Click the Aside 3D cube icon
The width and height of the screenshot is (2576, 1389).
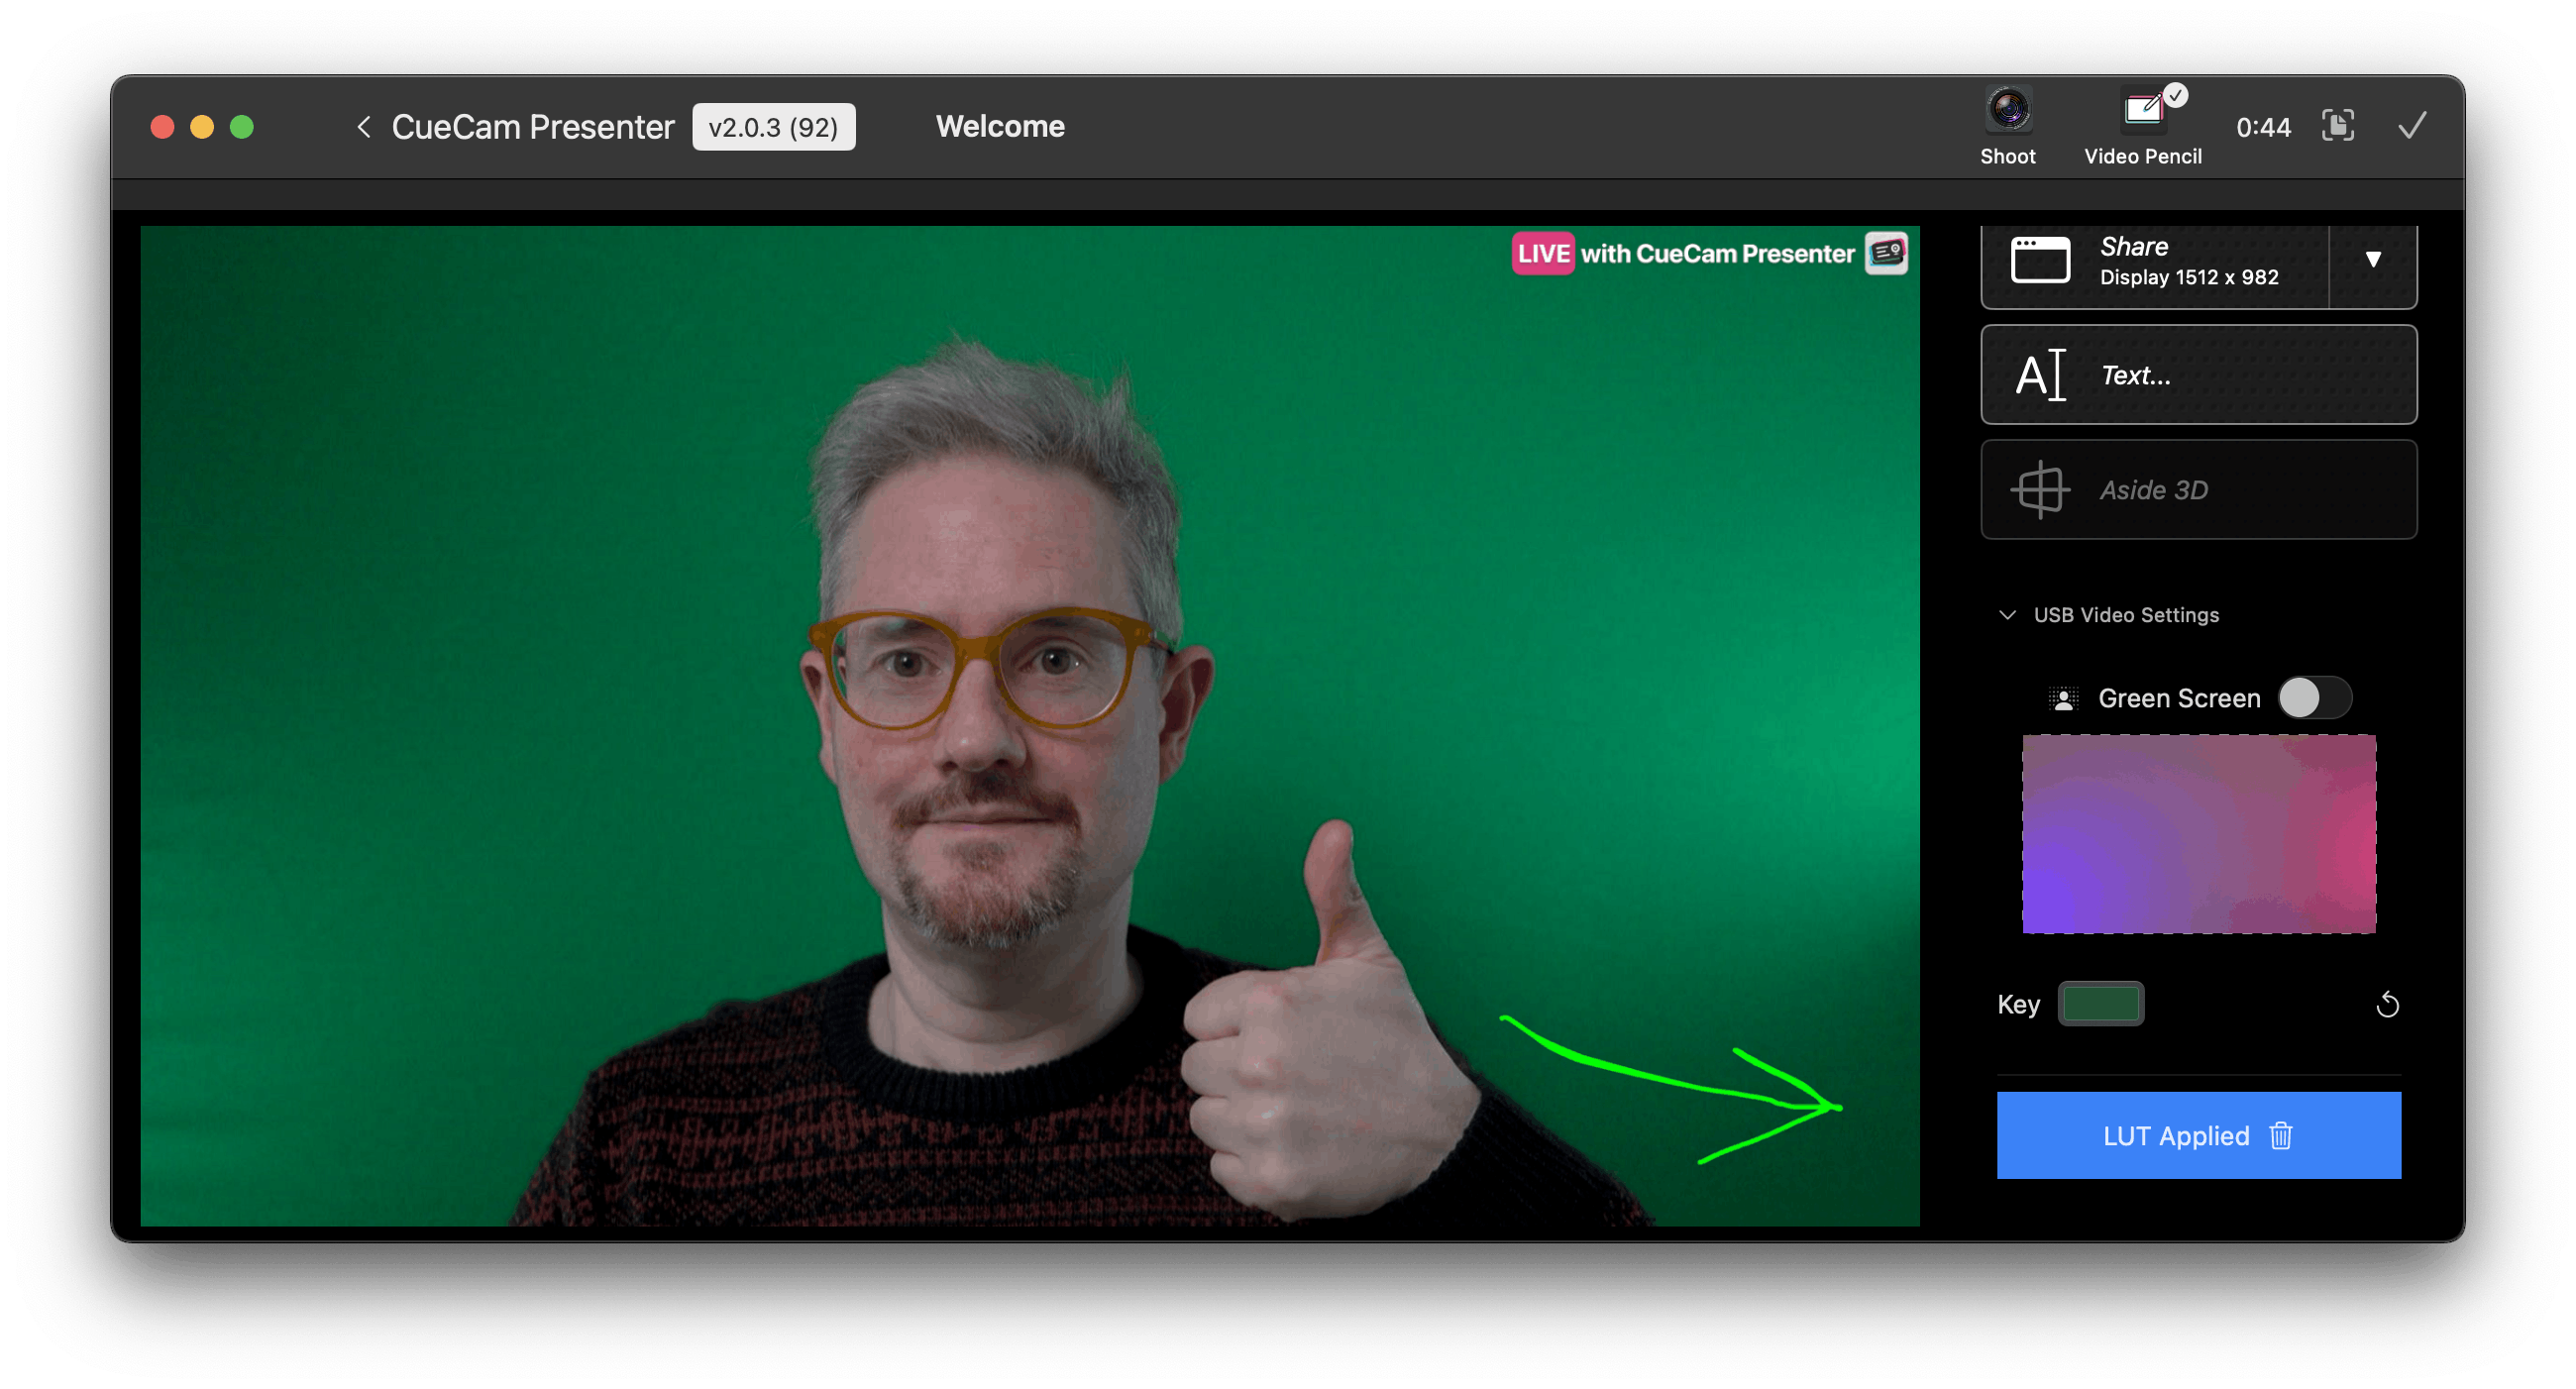pos(2040,490)
